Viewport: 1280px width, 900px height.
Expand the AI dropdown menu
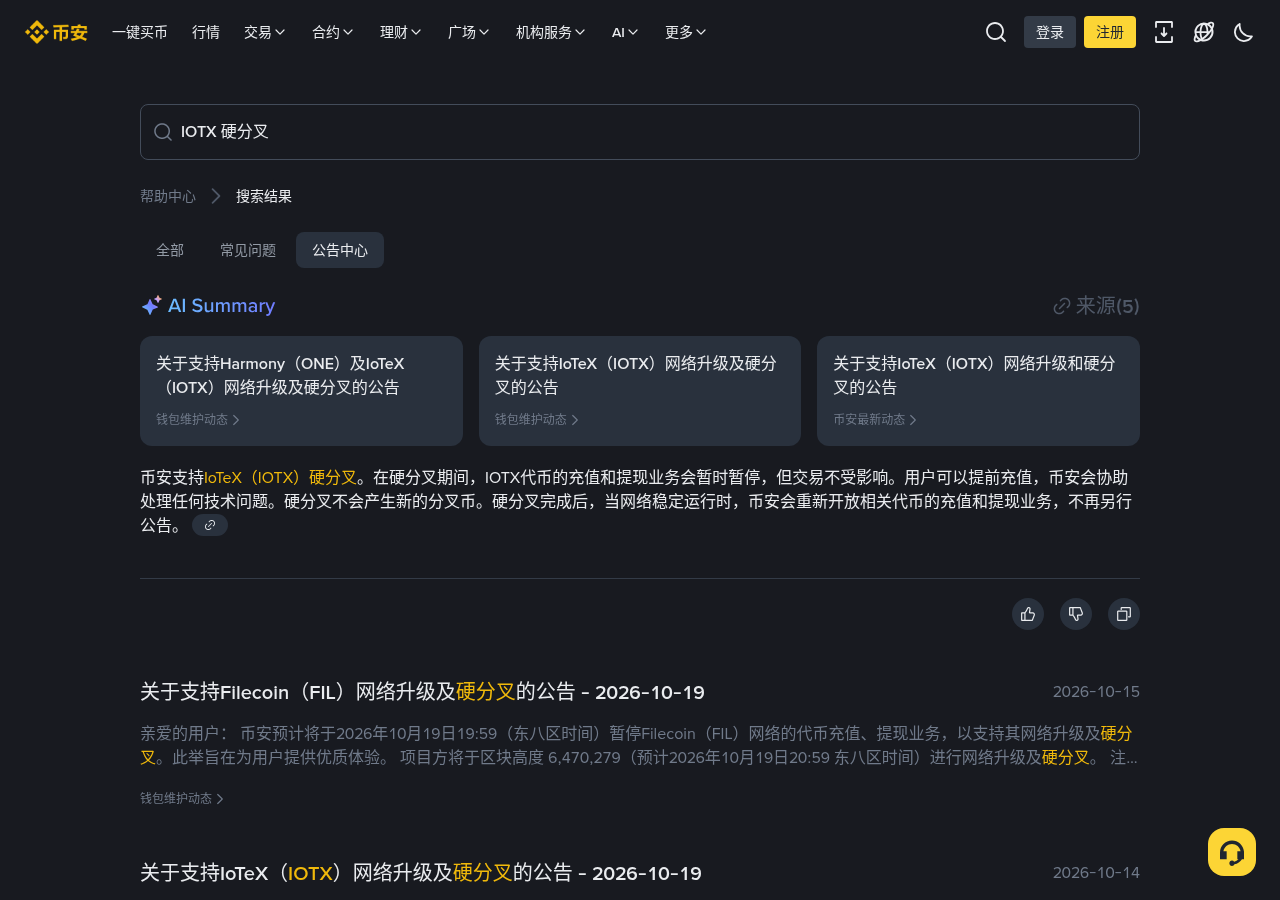[625, 32]
